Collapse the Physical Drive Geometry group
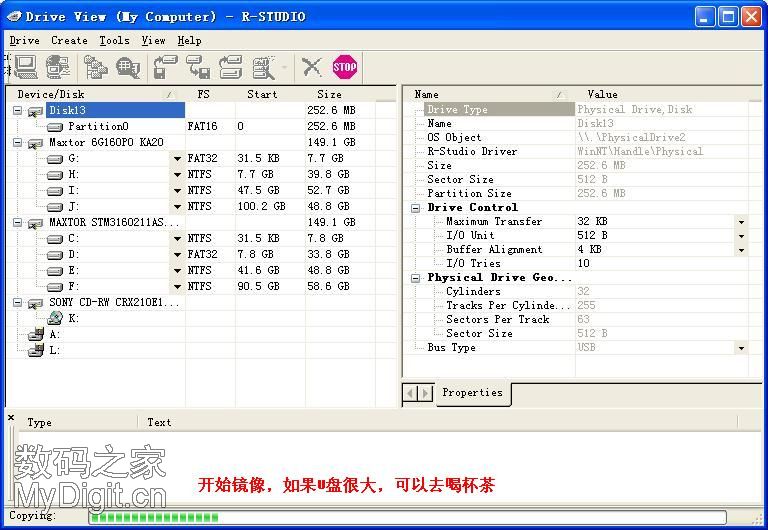The image size is (768, 530). (415, 278)
